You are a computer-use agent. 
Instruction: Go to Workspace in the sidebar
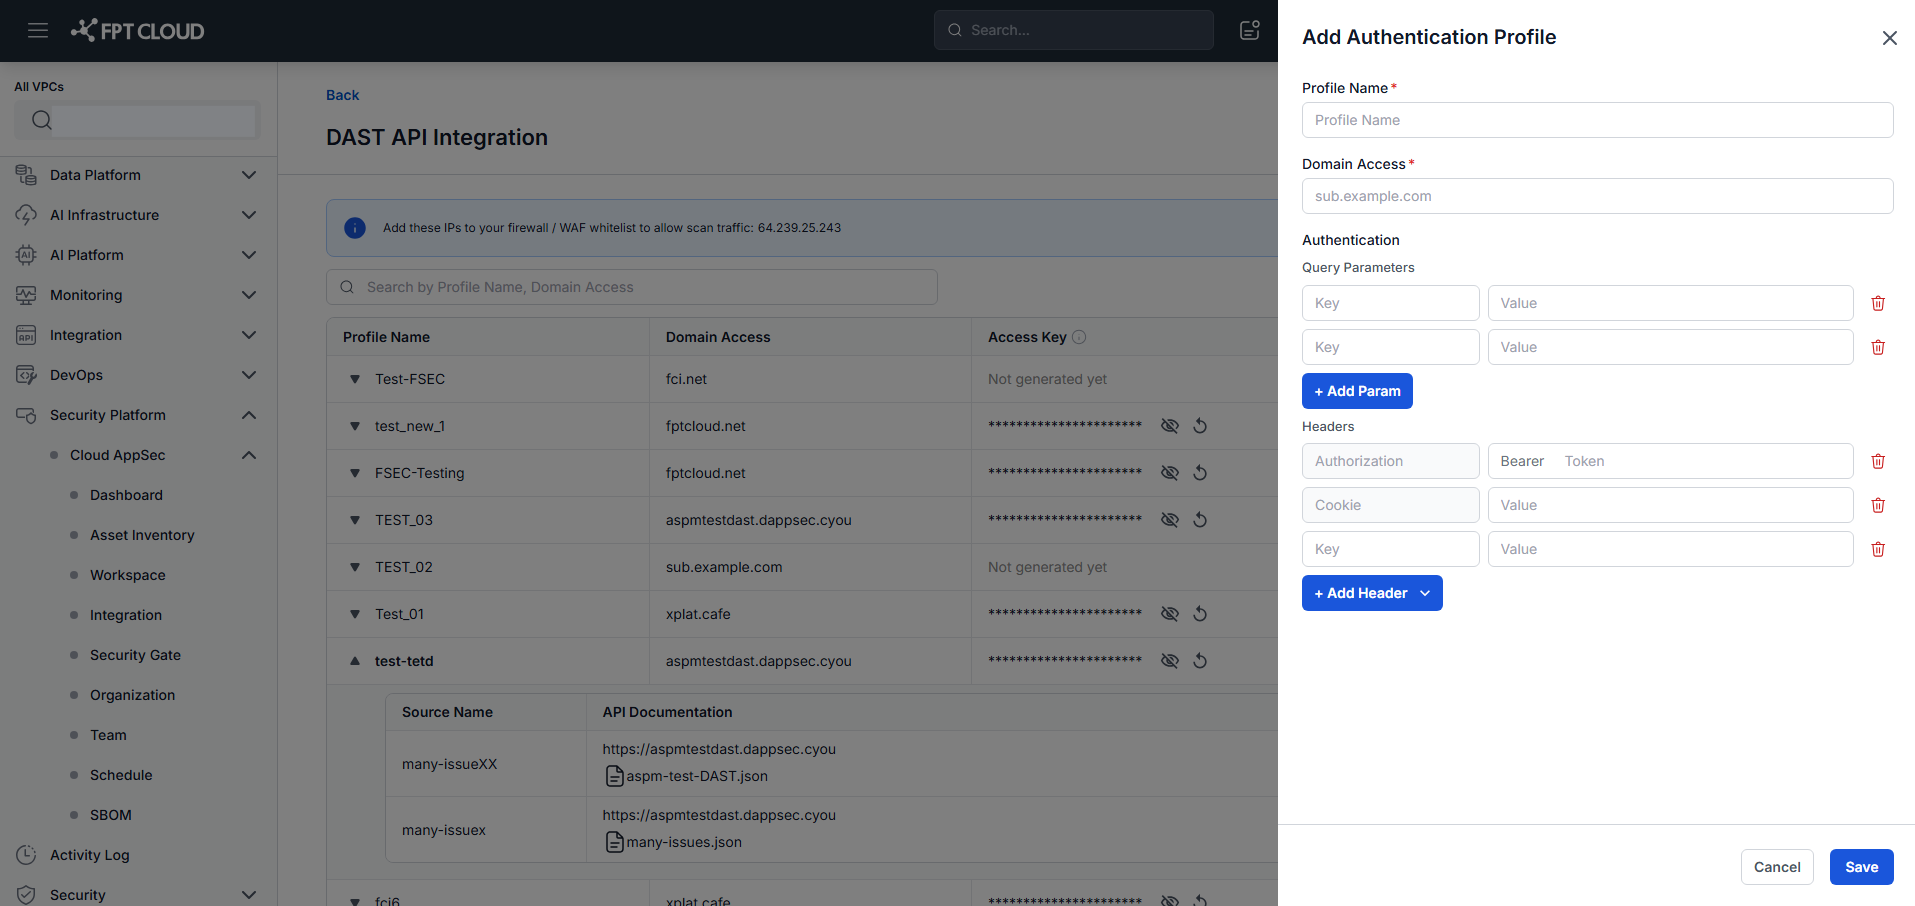(128, 575)
